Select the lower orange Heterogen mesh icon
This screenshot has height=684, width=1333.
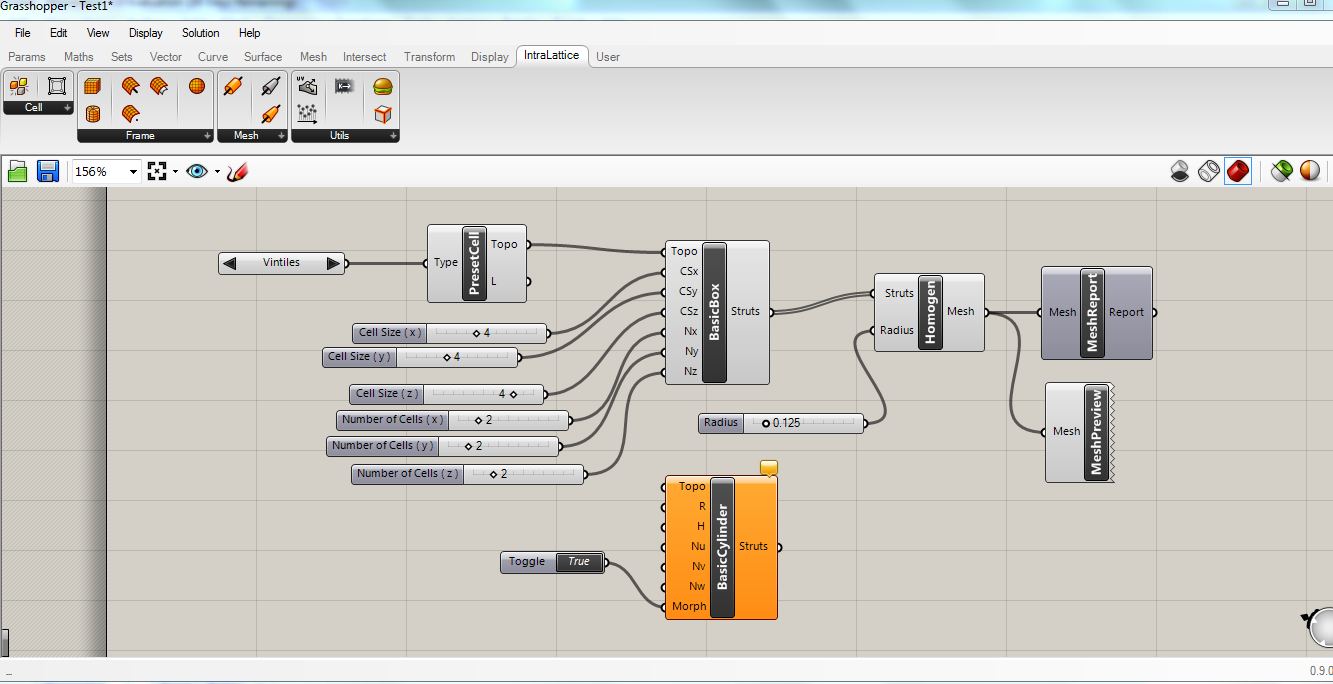click(x=270, y=114)
